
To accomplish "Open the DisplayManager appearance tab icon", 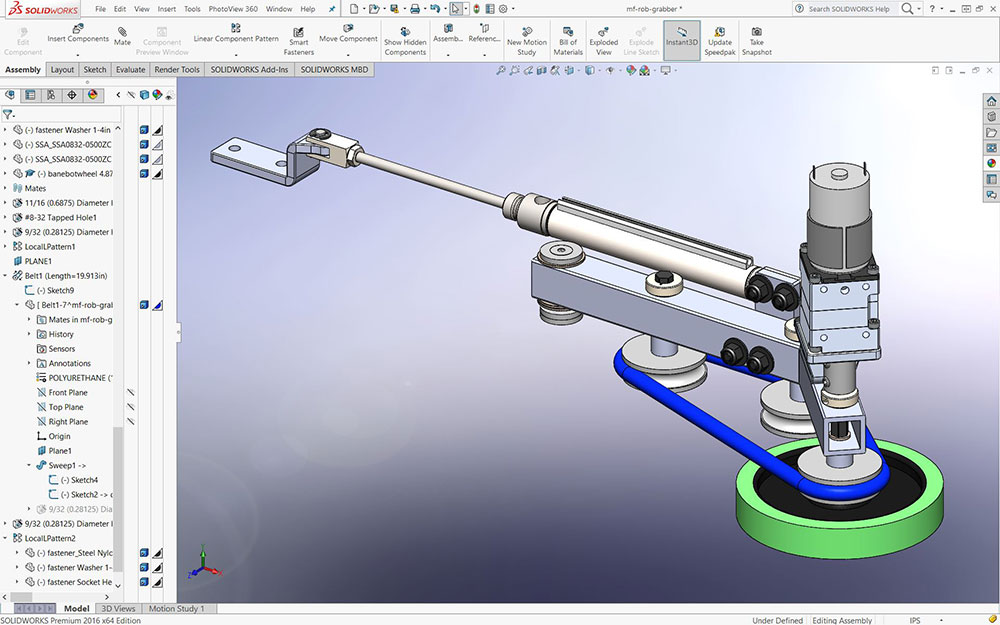I will coord(93,95).
